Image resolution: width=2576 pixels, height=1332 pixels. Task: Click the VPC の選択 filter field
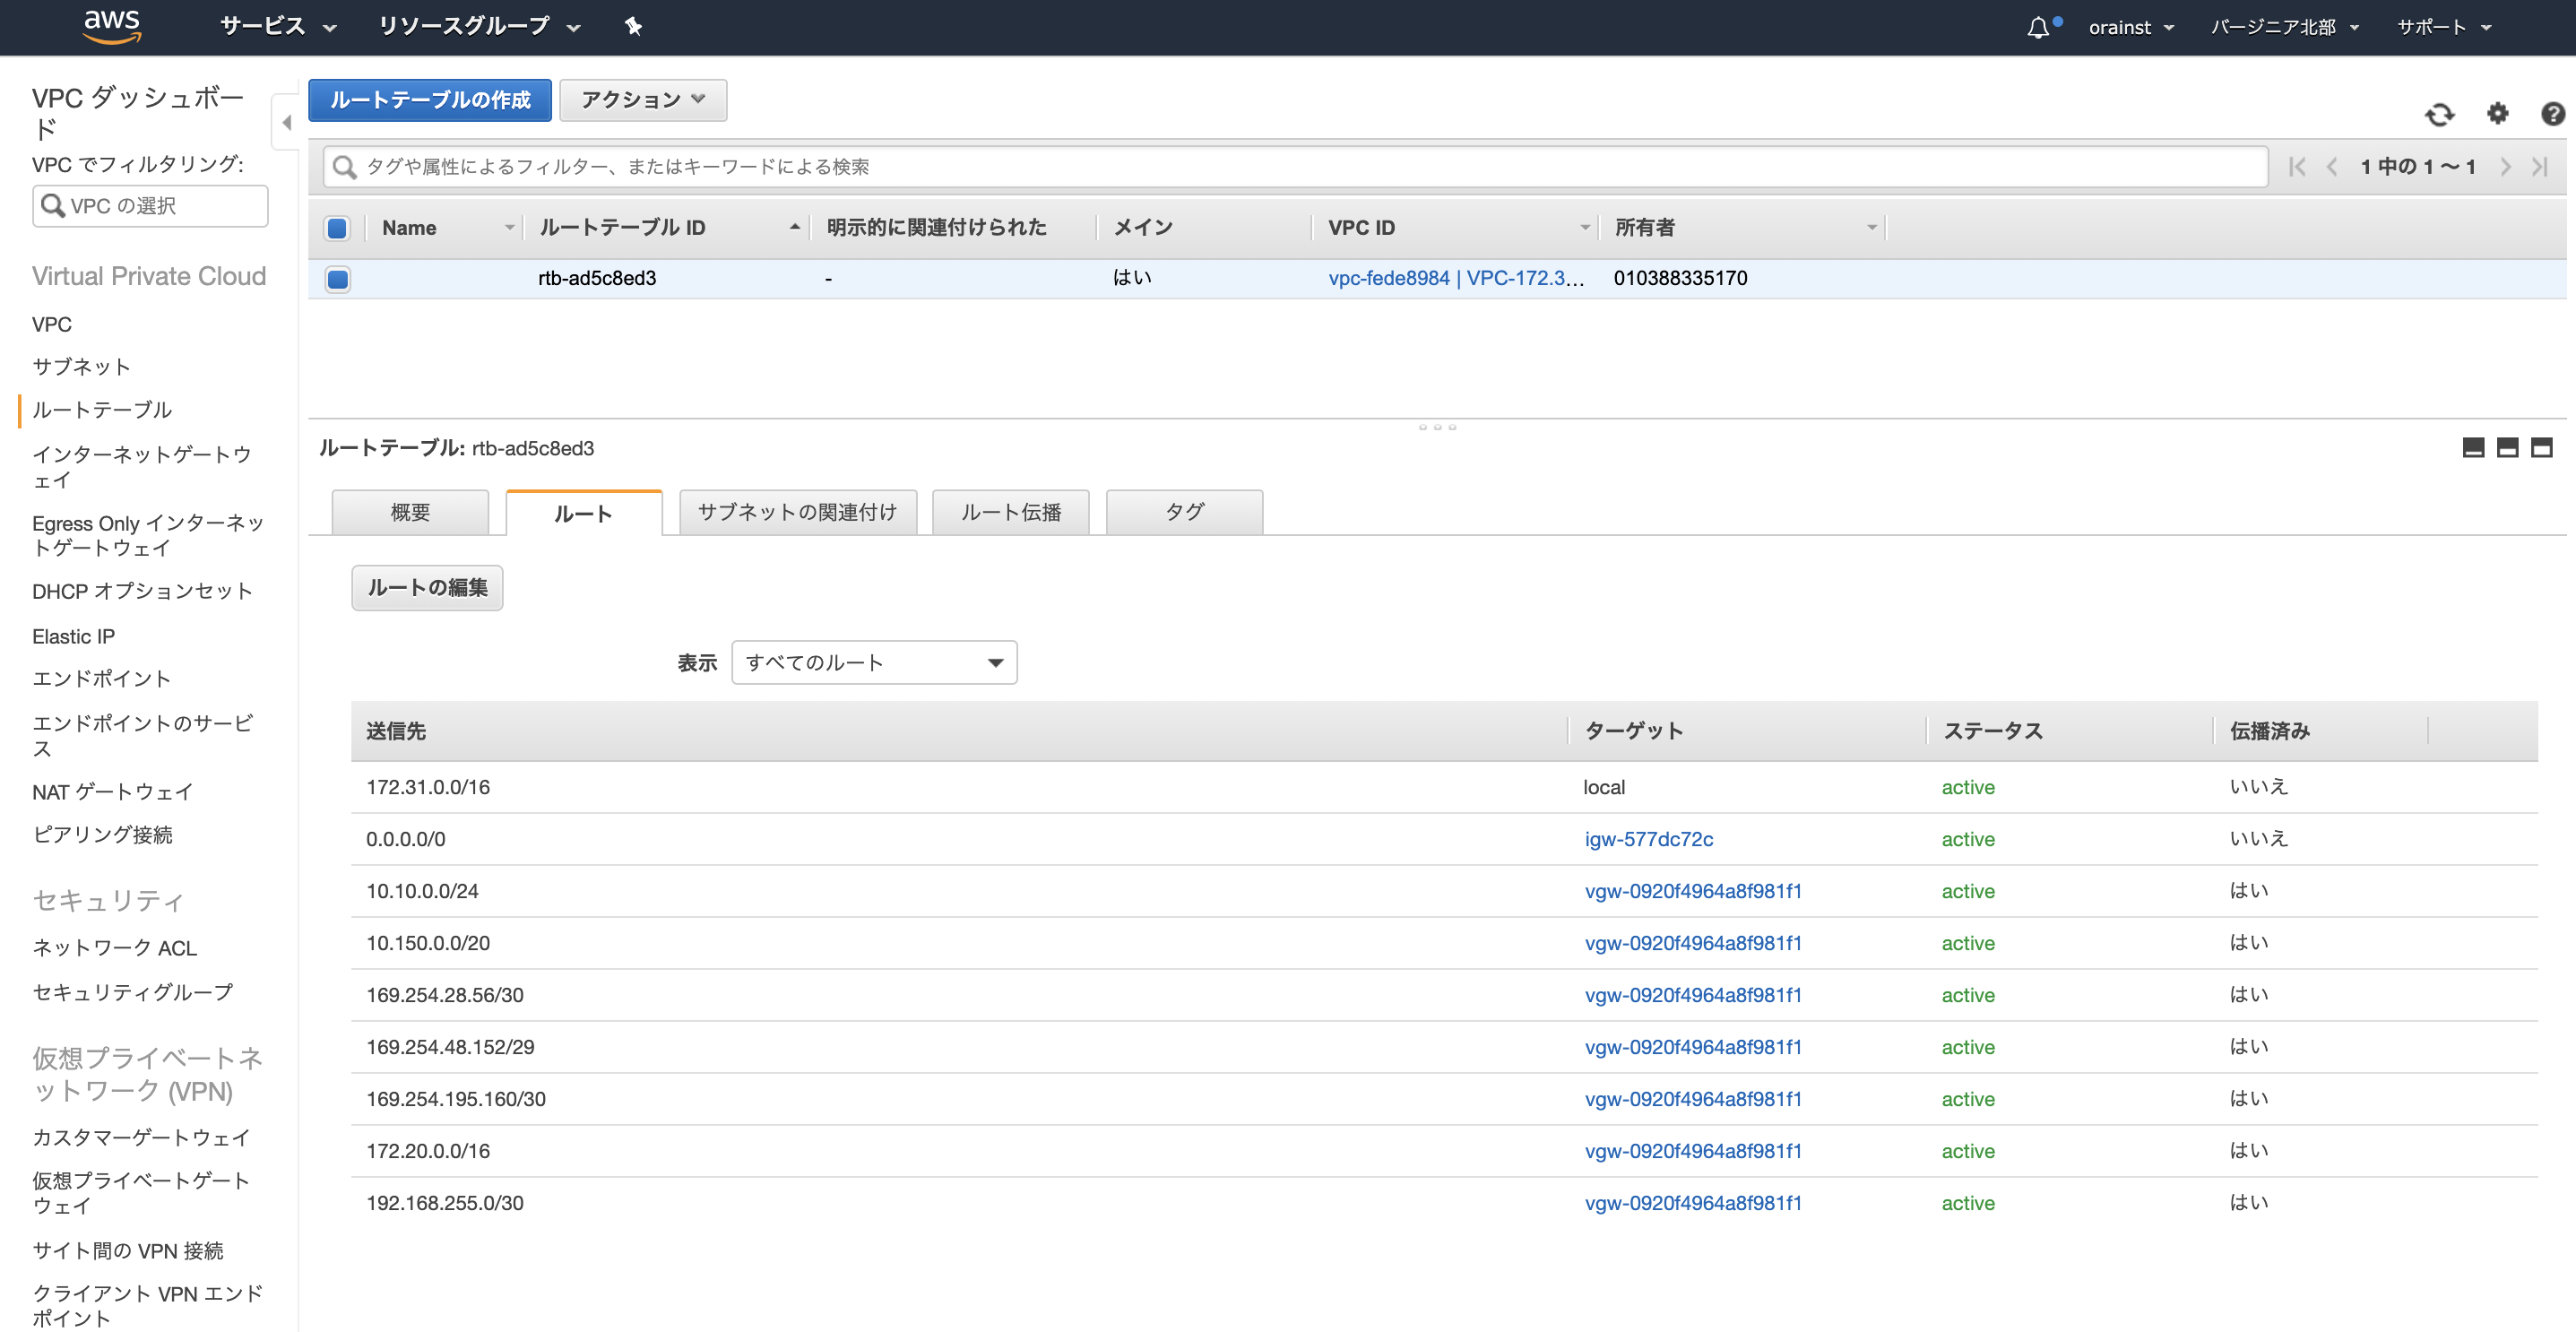point(150,206)
